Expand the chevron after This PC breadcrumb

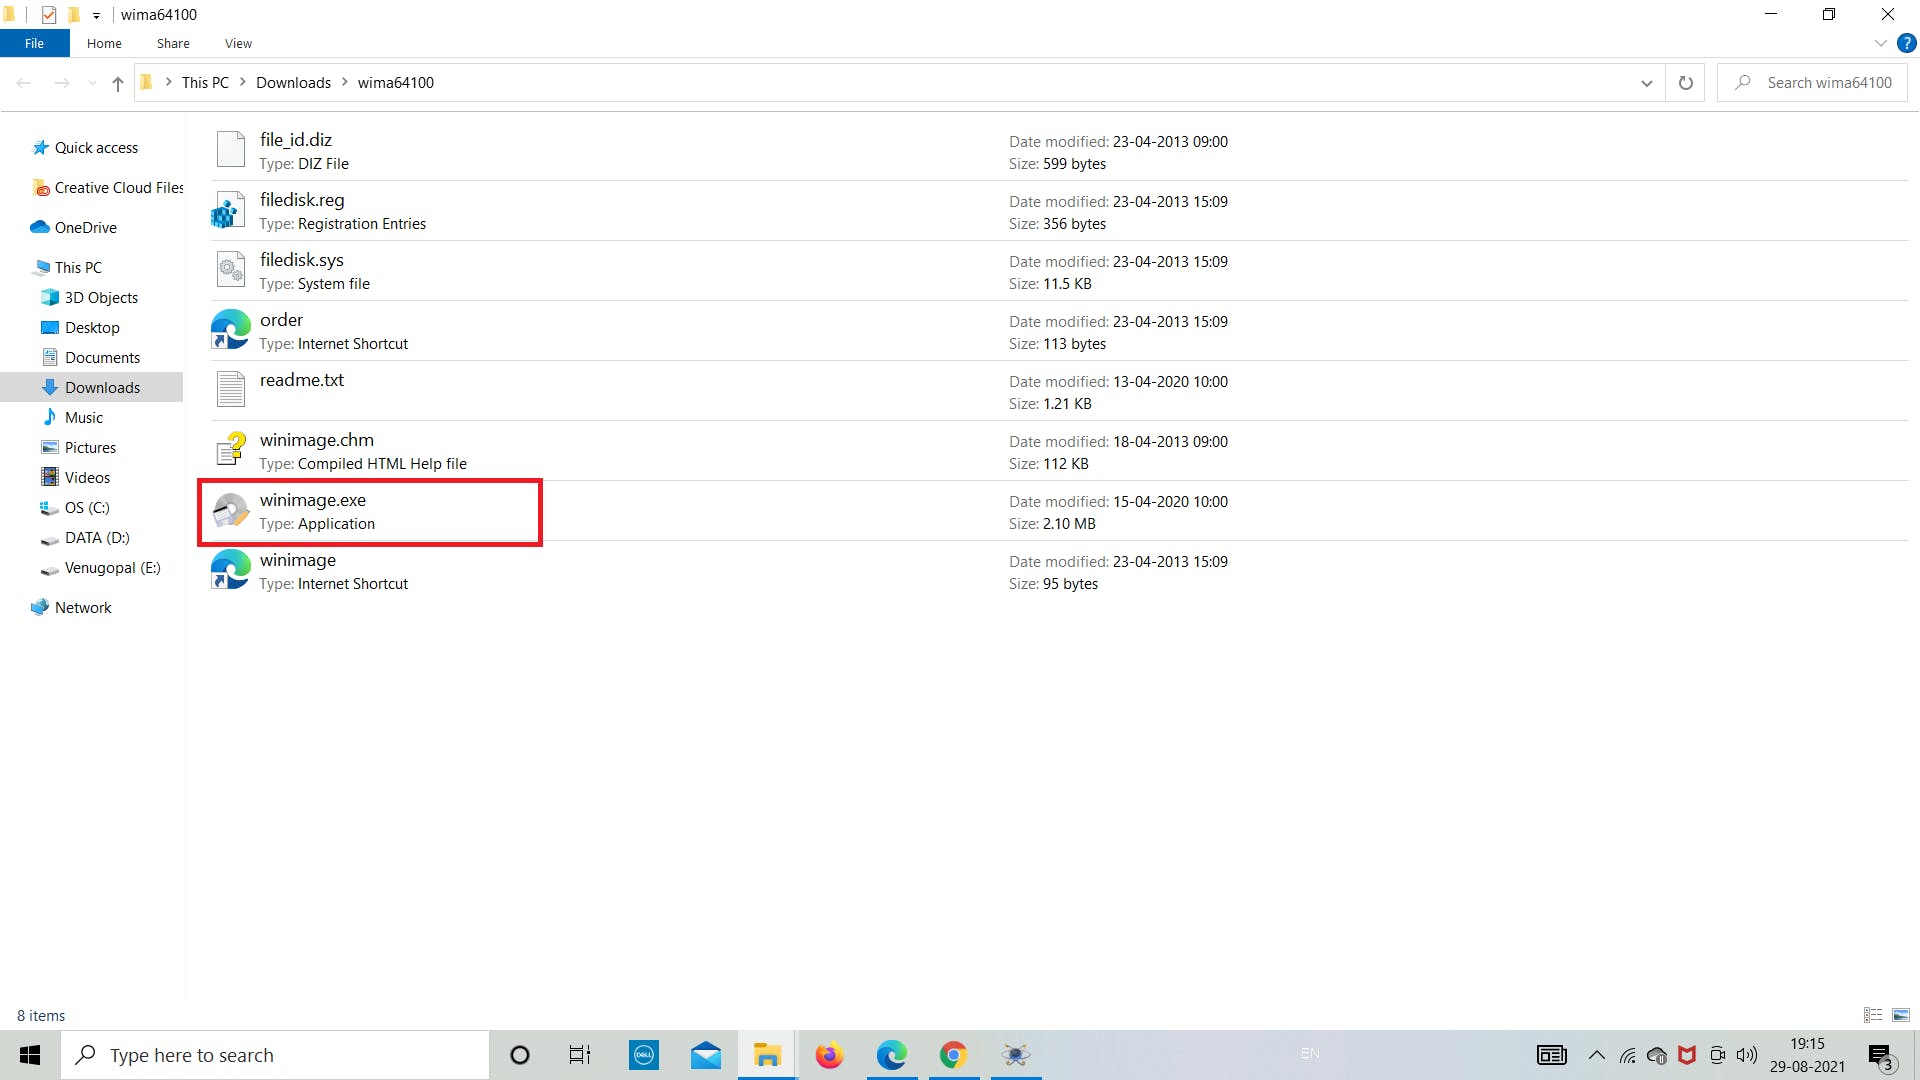tap(243, 82)
